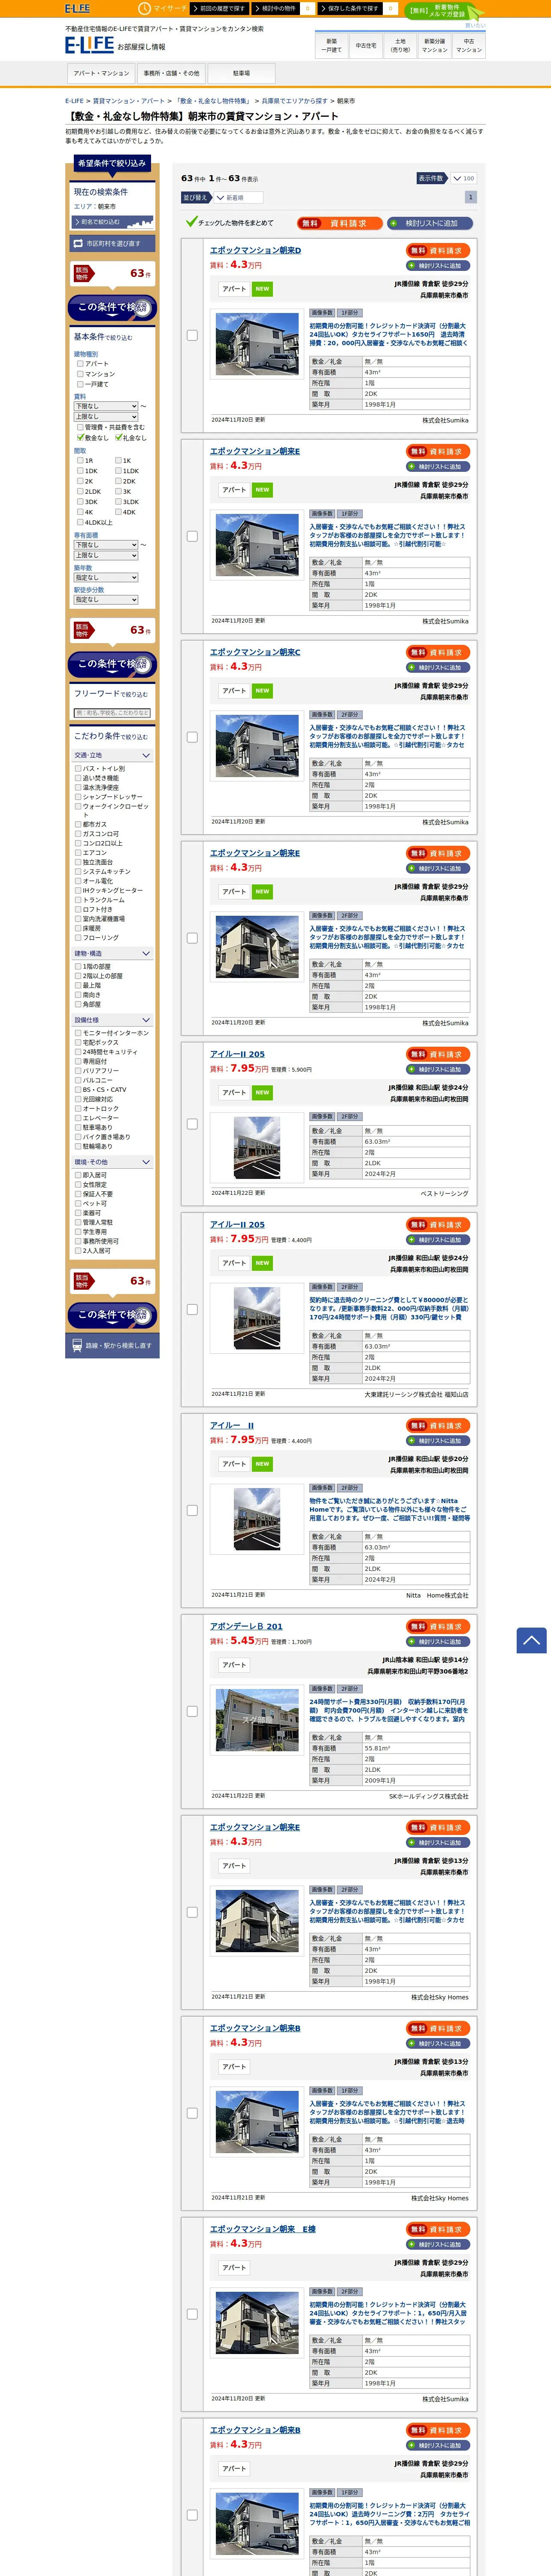Click the blue back-to-top arrow icon
551x2576 pixels.
click(531, 1640)
